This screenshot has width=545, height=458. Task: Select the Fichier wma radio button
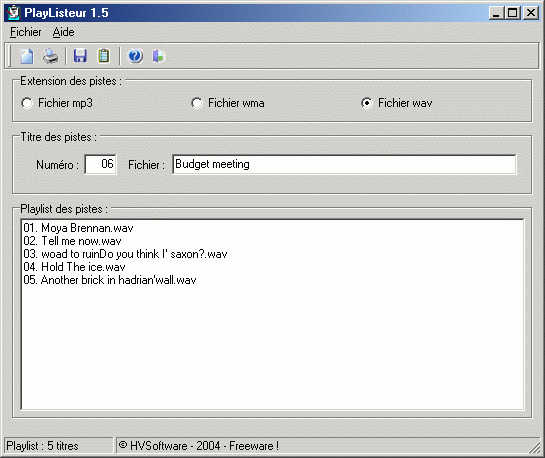(228, 103)
